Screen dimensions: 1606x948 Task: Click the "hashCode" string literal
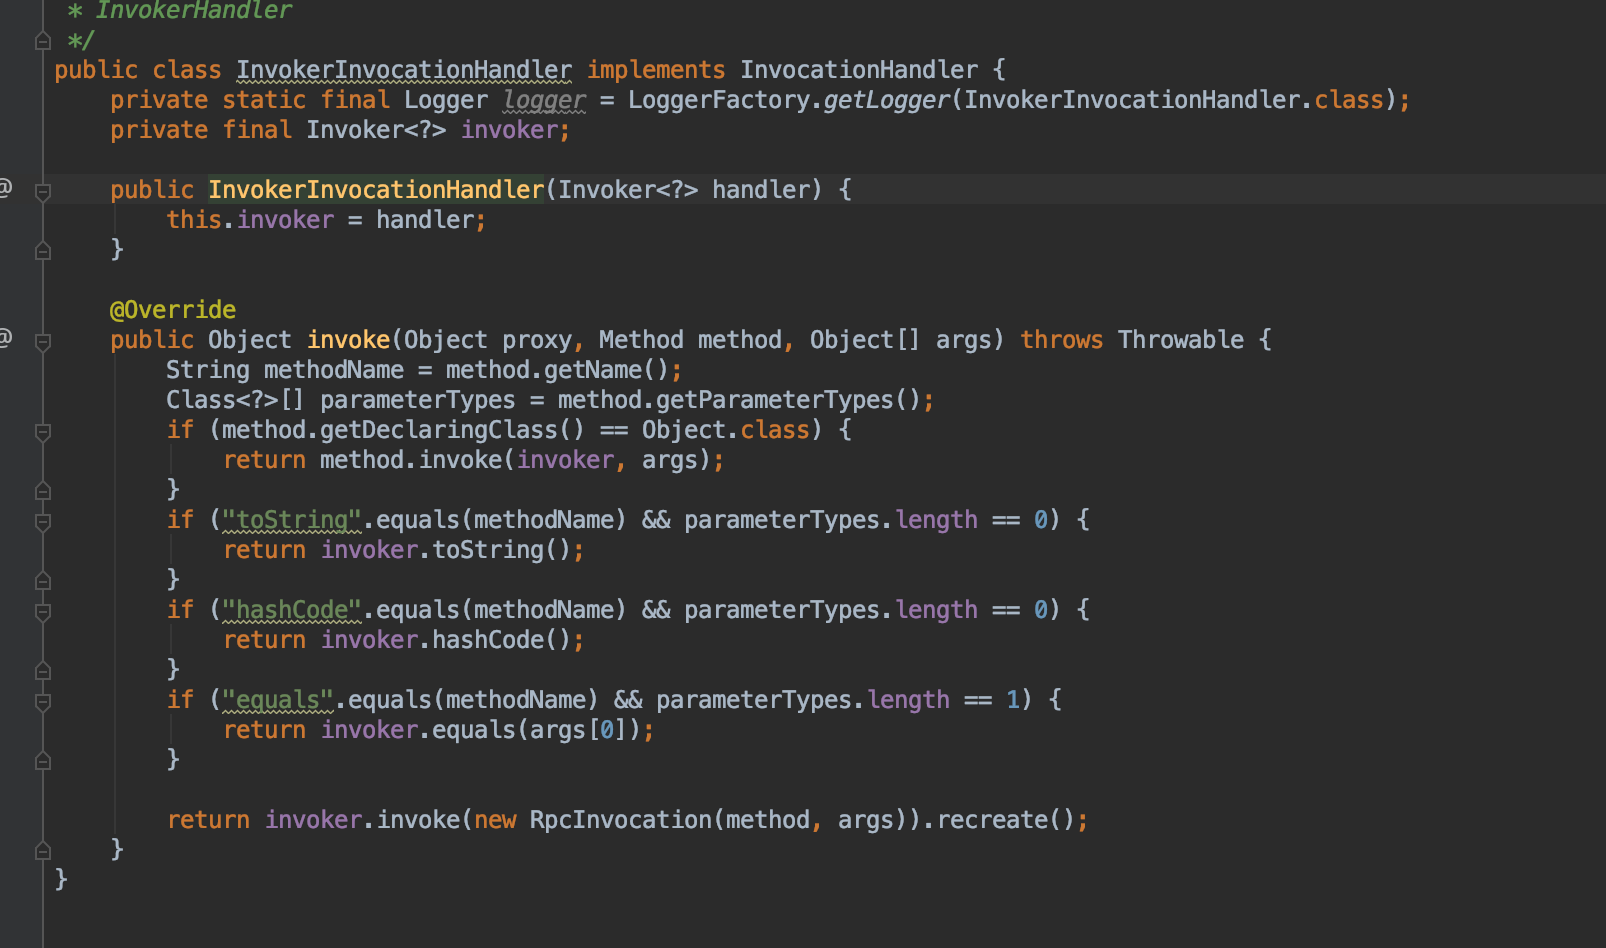[x=291, y=610]
